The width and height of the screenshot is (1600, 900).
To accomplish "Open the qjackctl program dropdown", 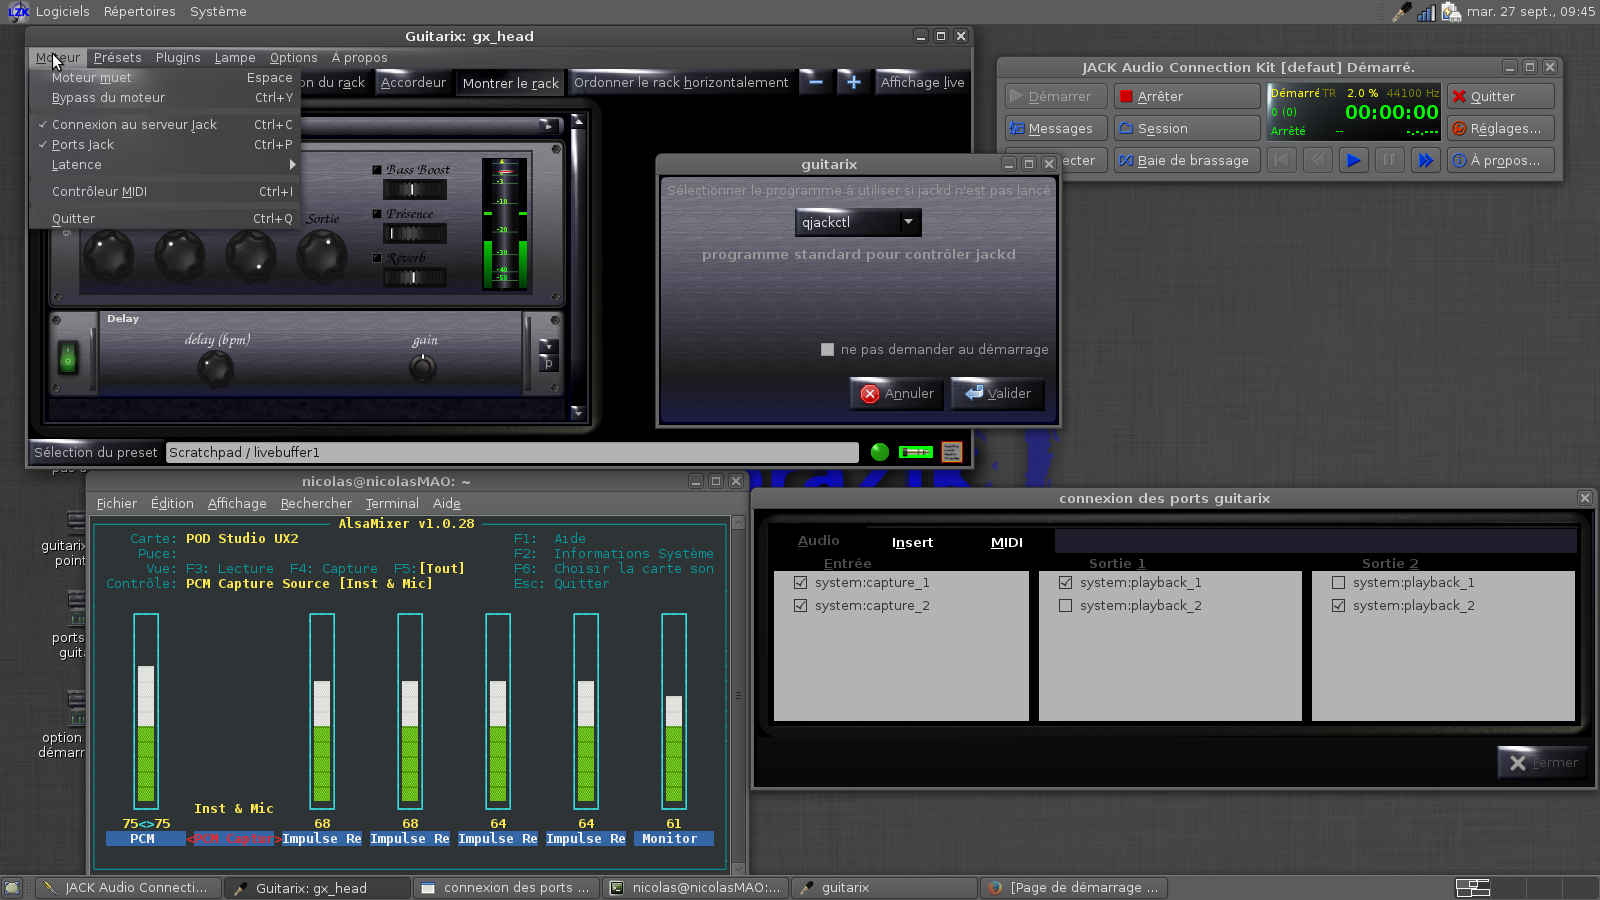I will pyautogui.click(x=858, y=222).
